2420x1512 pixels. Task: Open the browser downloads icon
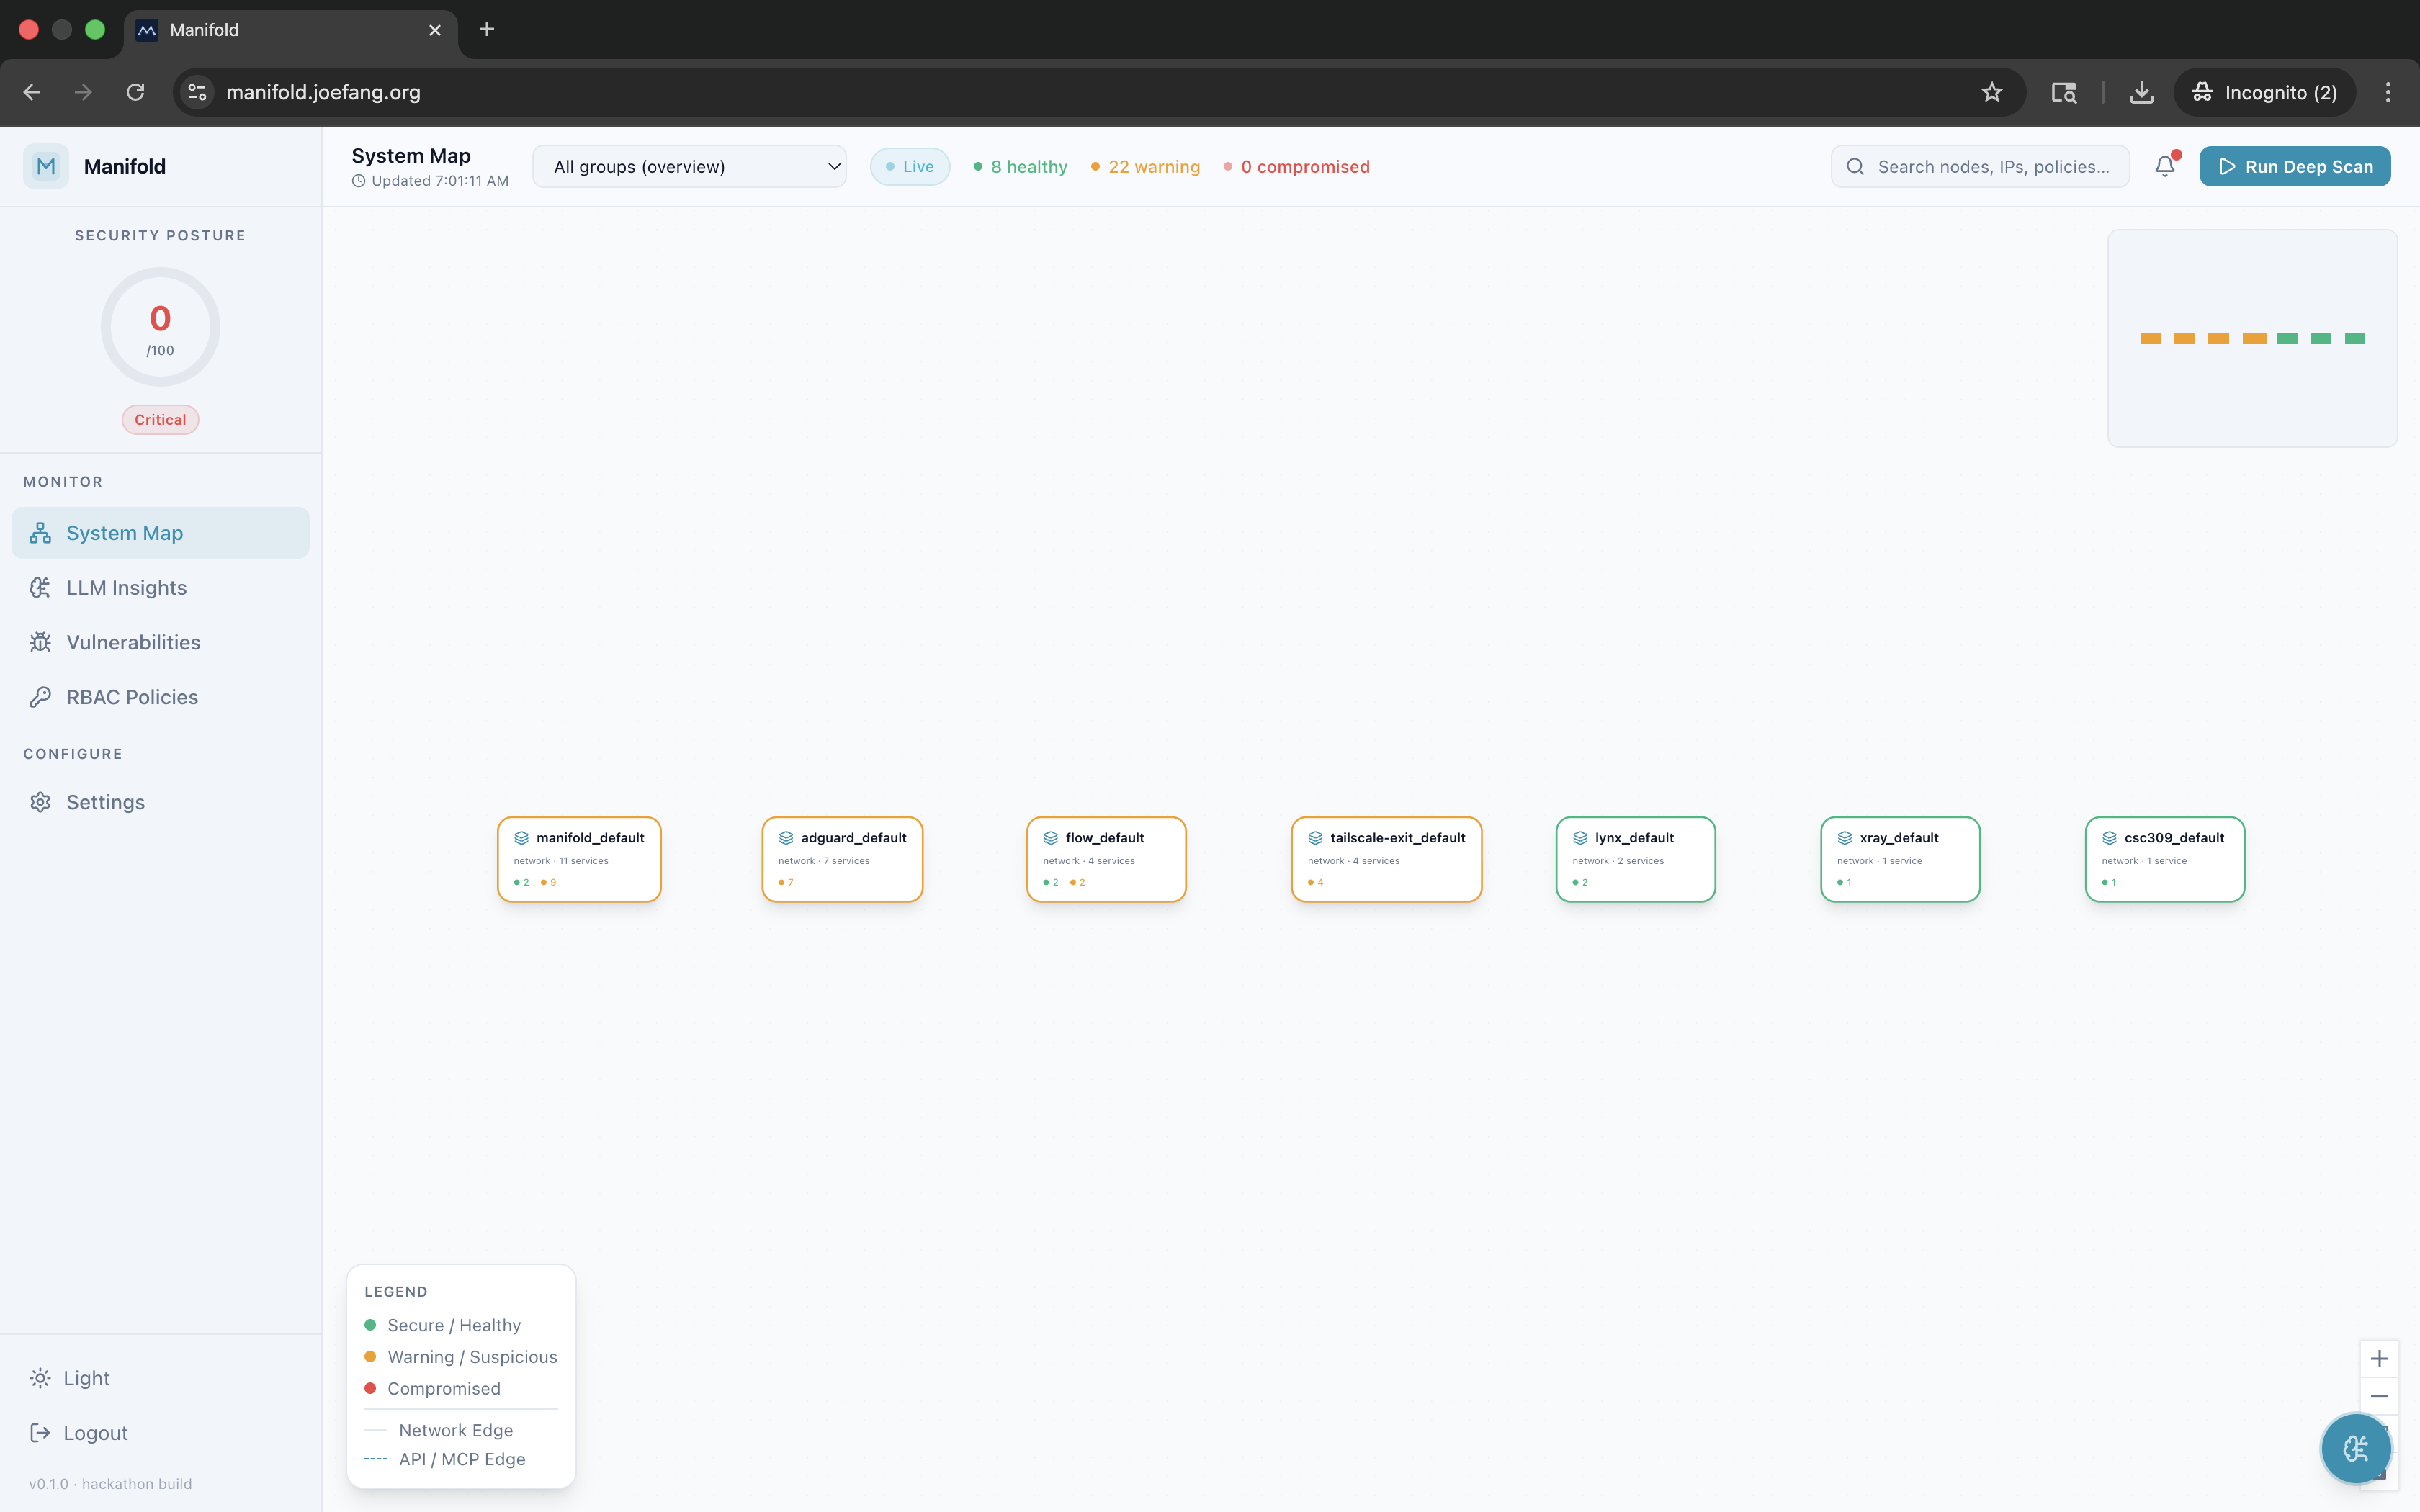click(x=2141, y=92)
